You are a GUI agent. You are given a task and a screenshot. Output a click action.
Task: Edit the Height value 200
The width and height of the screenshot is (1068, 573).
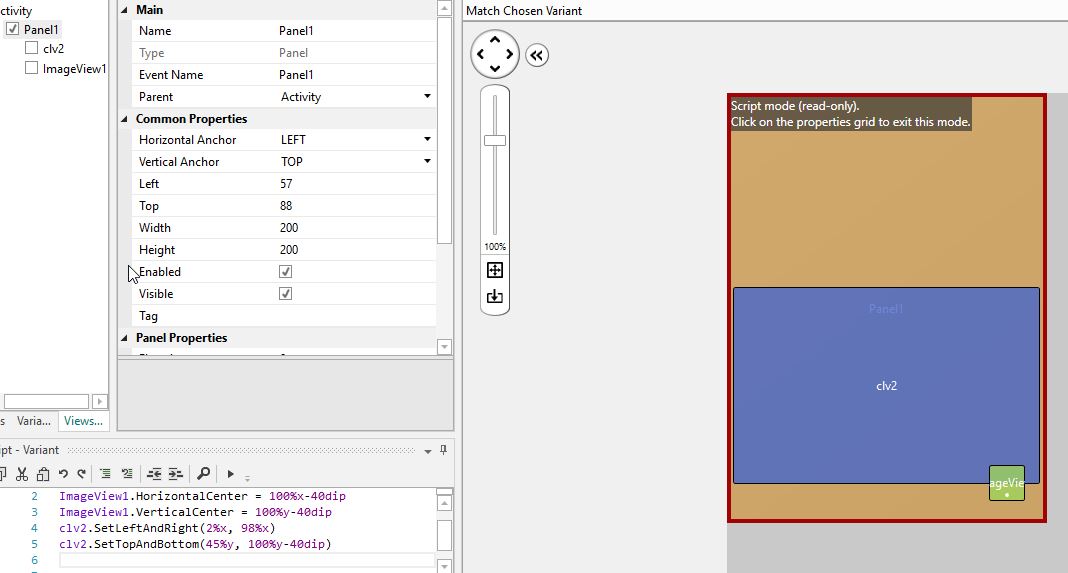point(354,249)
